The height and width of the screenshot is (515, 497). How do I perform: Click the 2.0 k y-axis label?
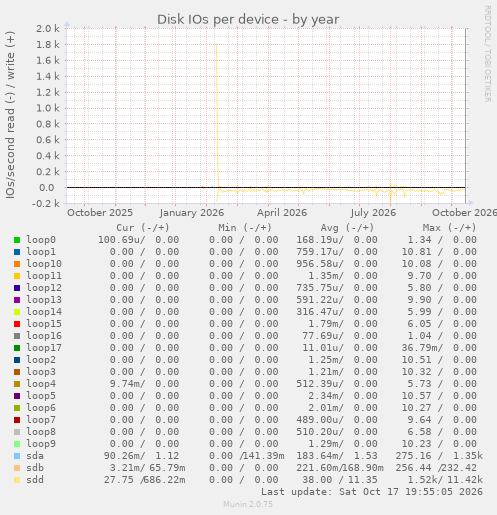pos(48,29)
